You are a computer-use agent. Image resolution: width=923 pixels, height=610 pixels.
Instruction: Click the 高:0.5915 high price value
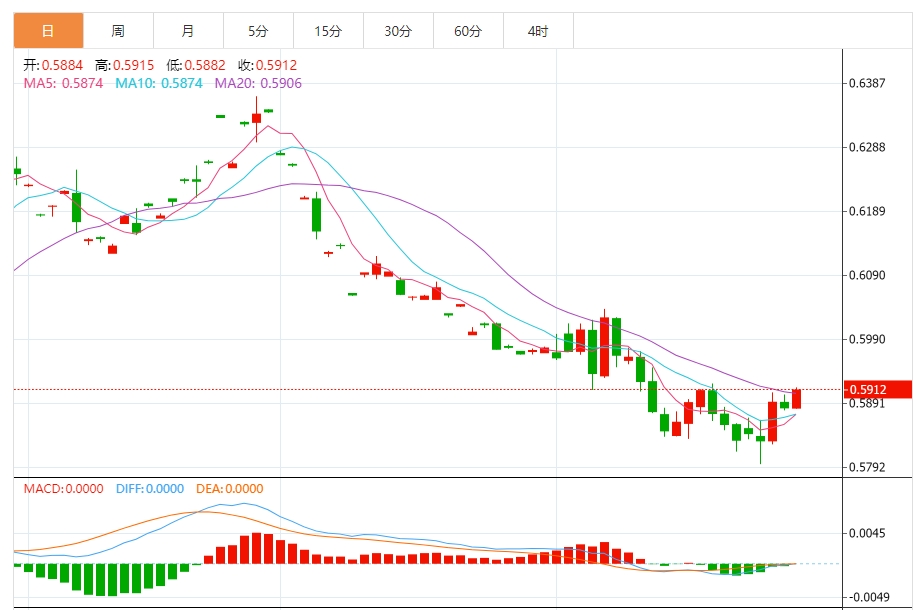coord(124,65)
